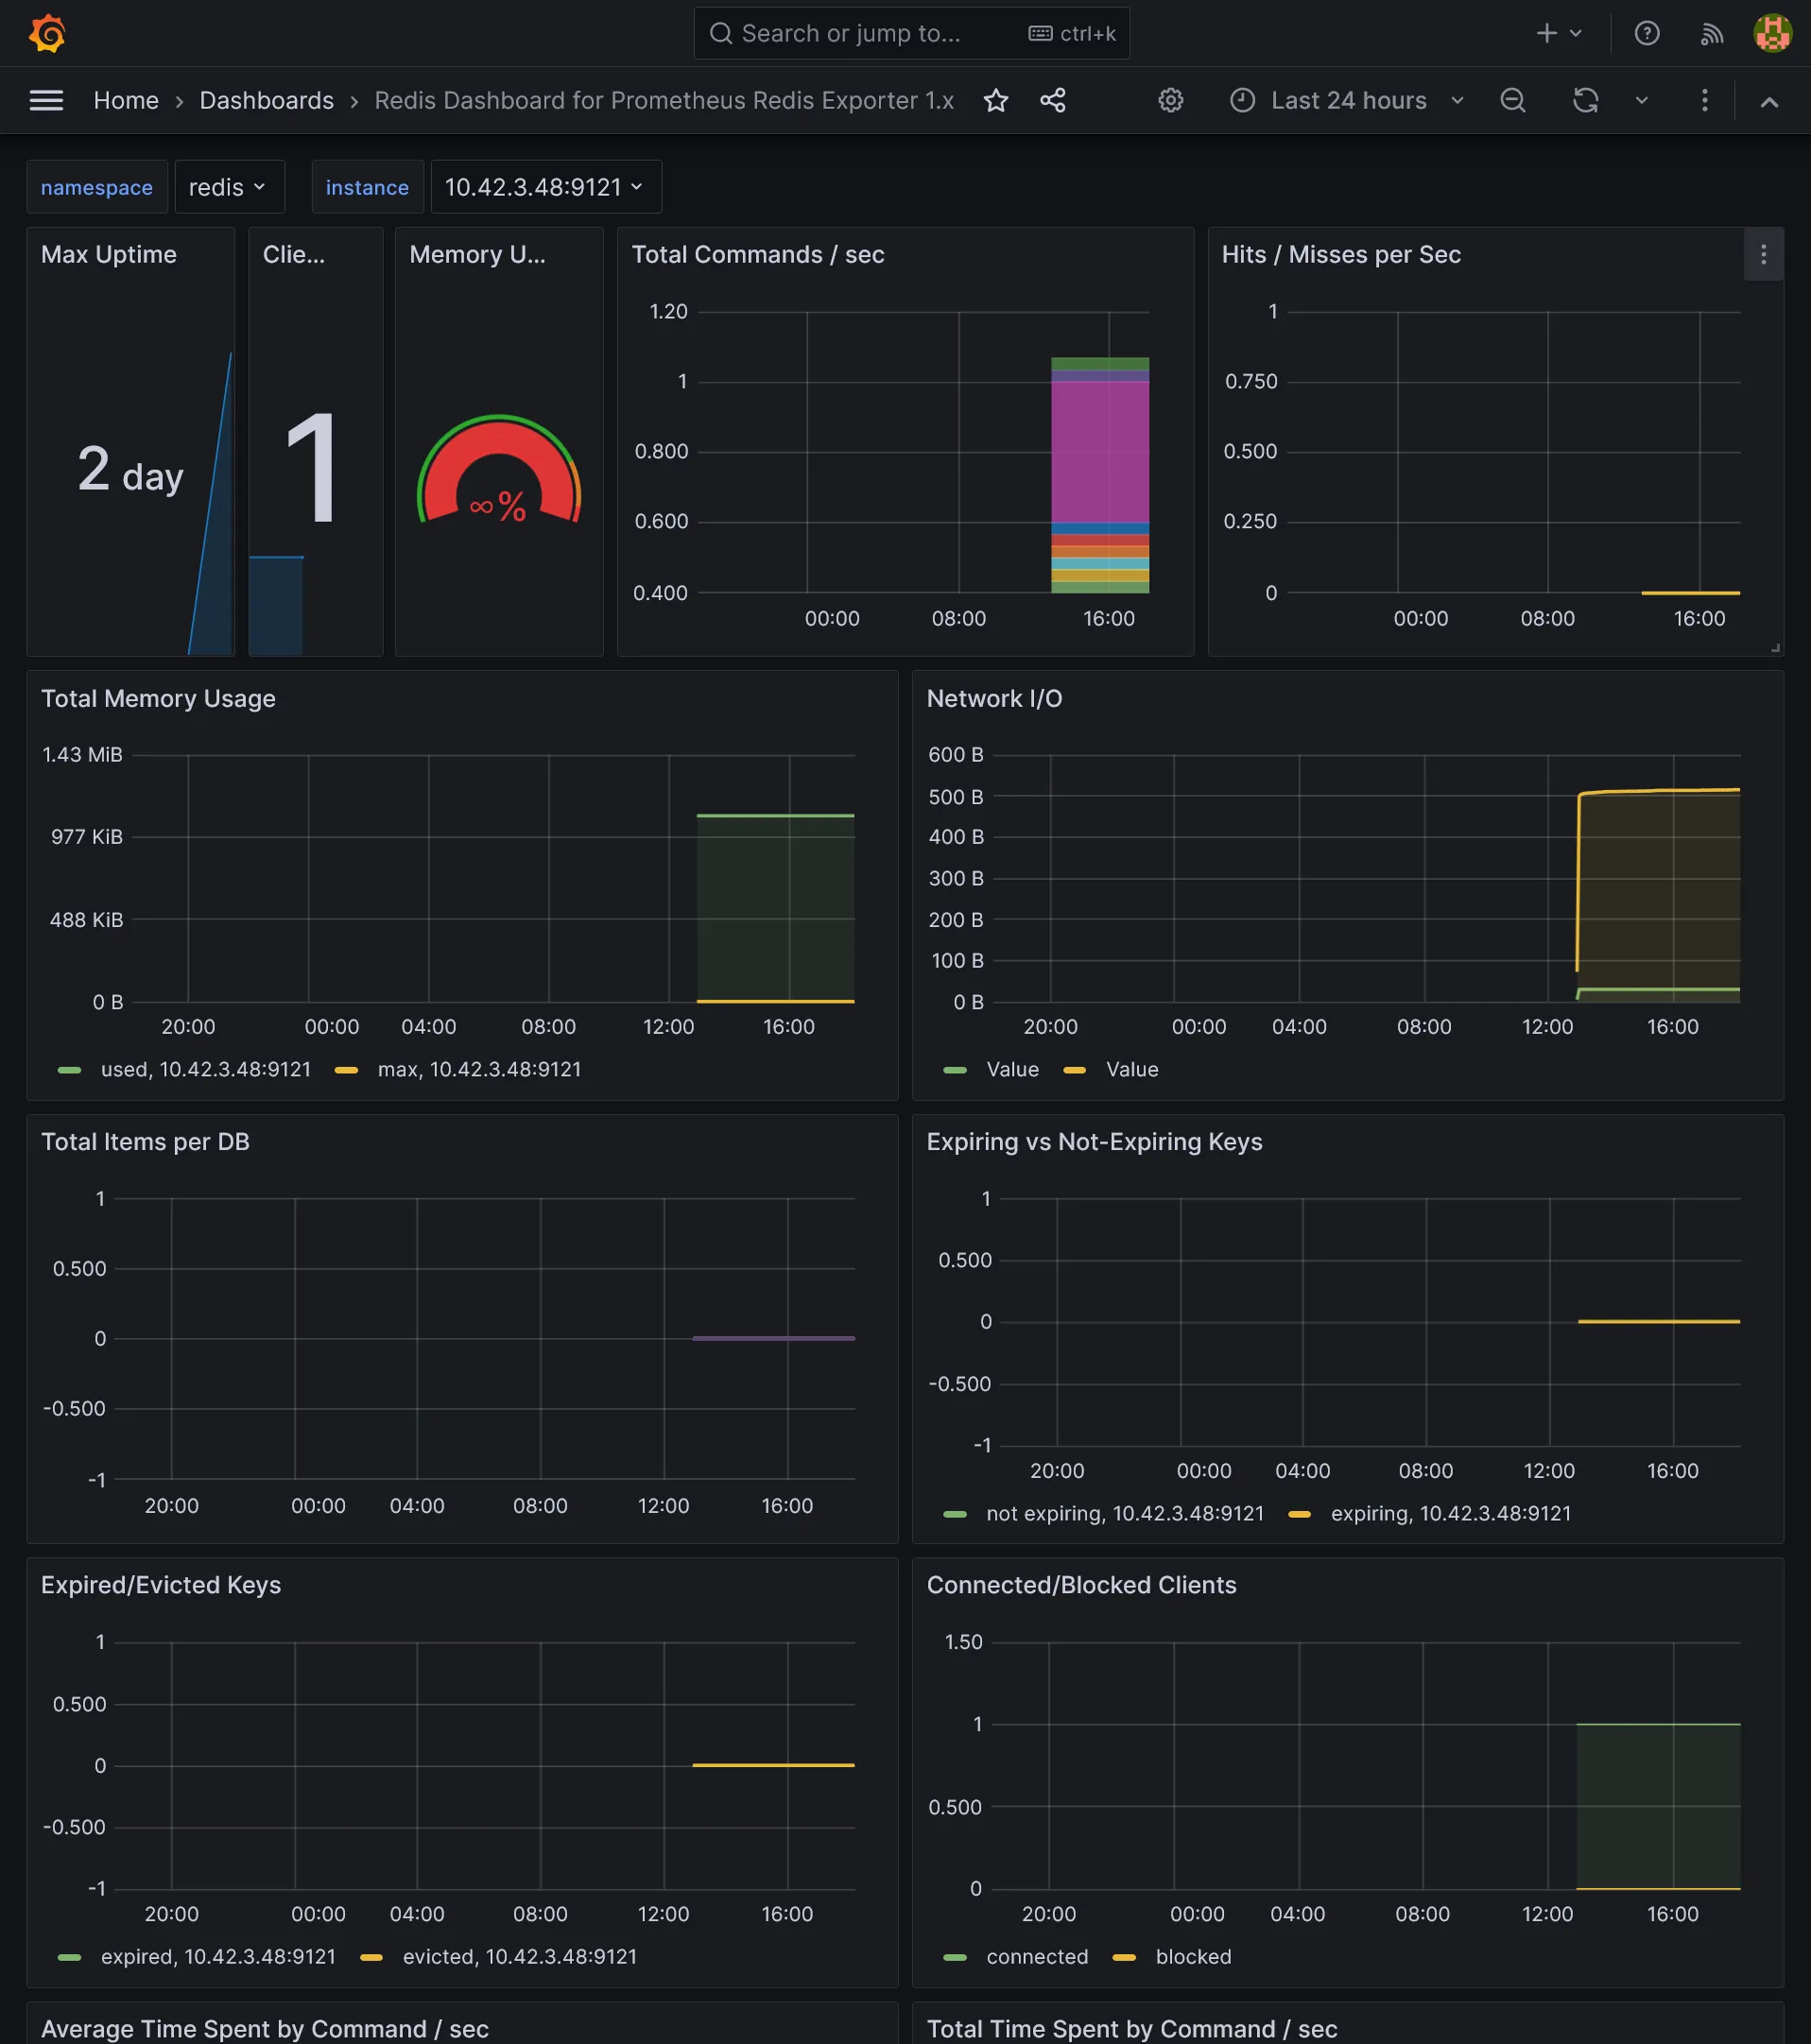Open Hits / Misses panel menu
1811x2044 pixels.
pyautogui.click(x=1763, y=255)
